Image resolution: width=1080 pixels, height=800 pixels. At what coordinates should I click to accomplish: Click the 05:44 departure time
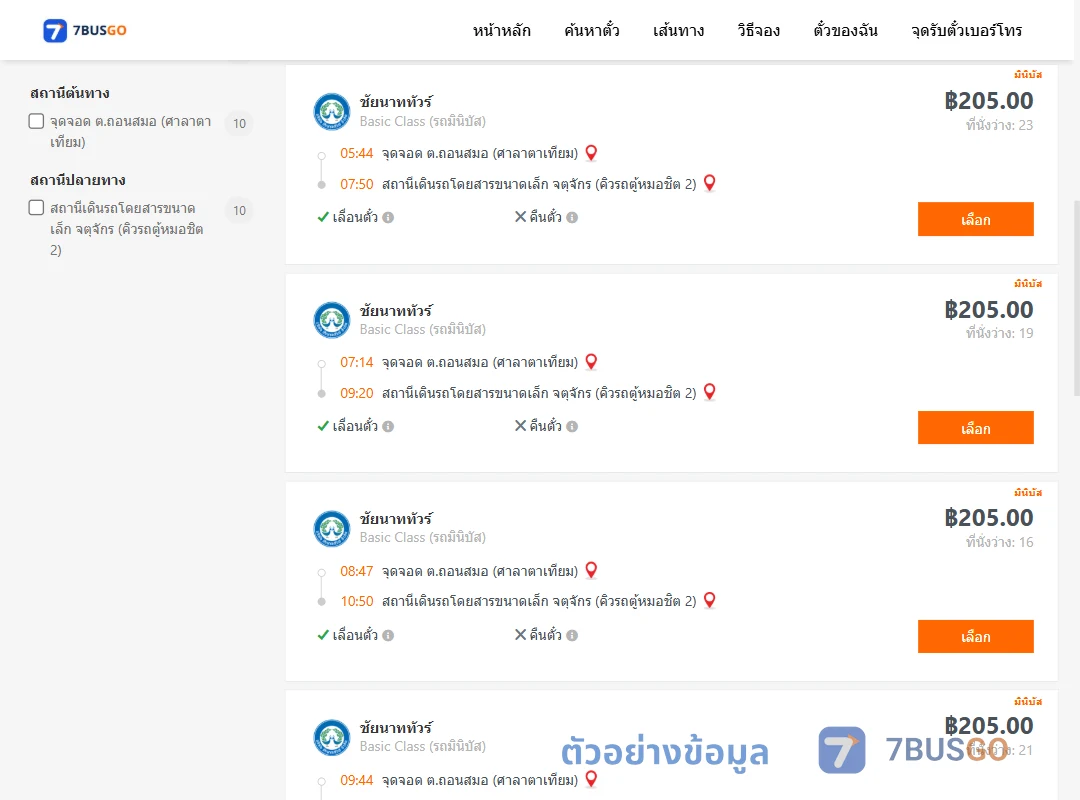(x=356, y=154)
